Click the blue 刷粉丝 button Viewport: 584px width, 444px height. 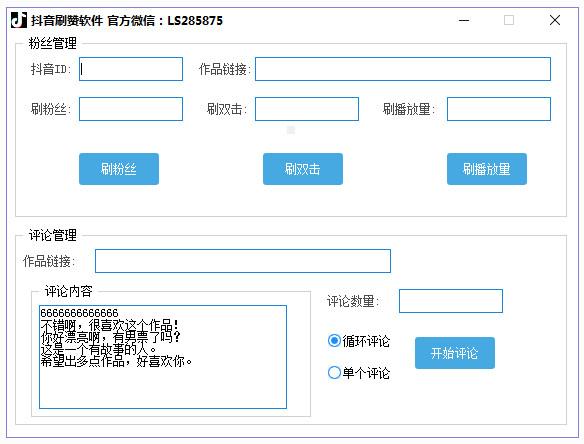(119, 169)
